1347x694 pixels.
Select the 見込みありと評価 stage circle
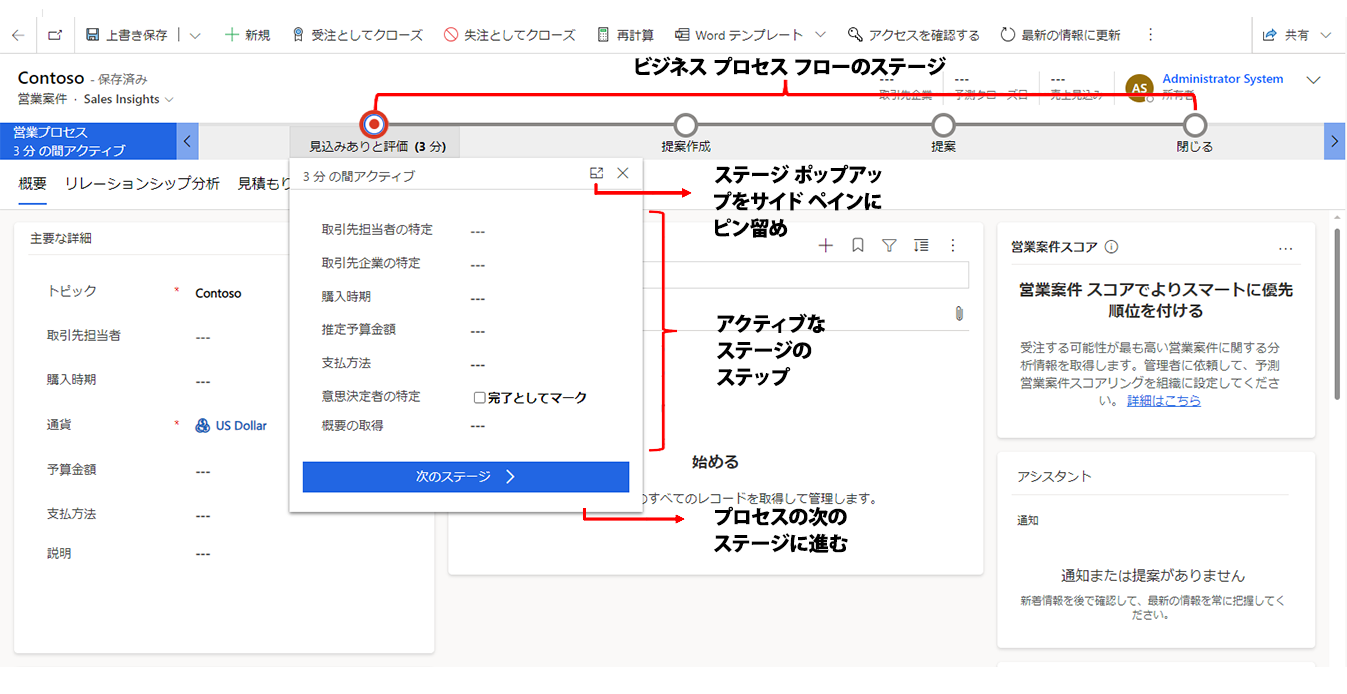click(374, 125)
